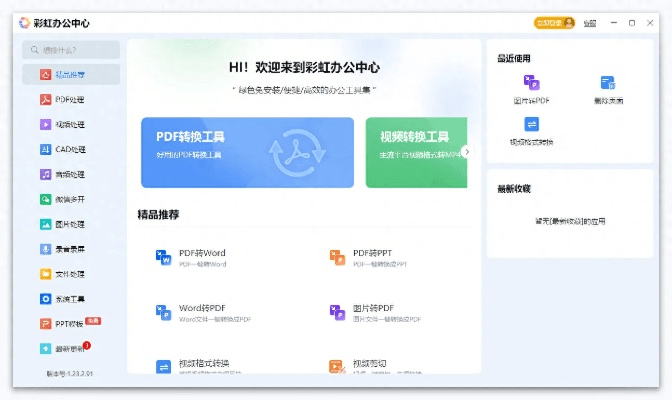Click the 最近使用 panel heading
Viewport: 672px width, 400px height.
click(x=513, y=58)
